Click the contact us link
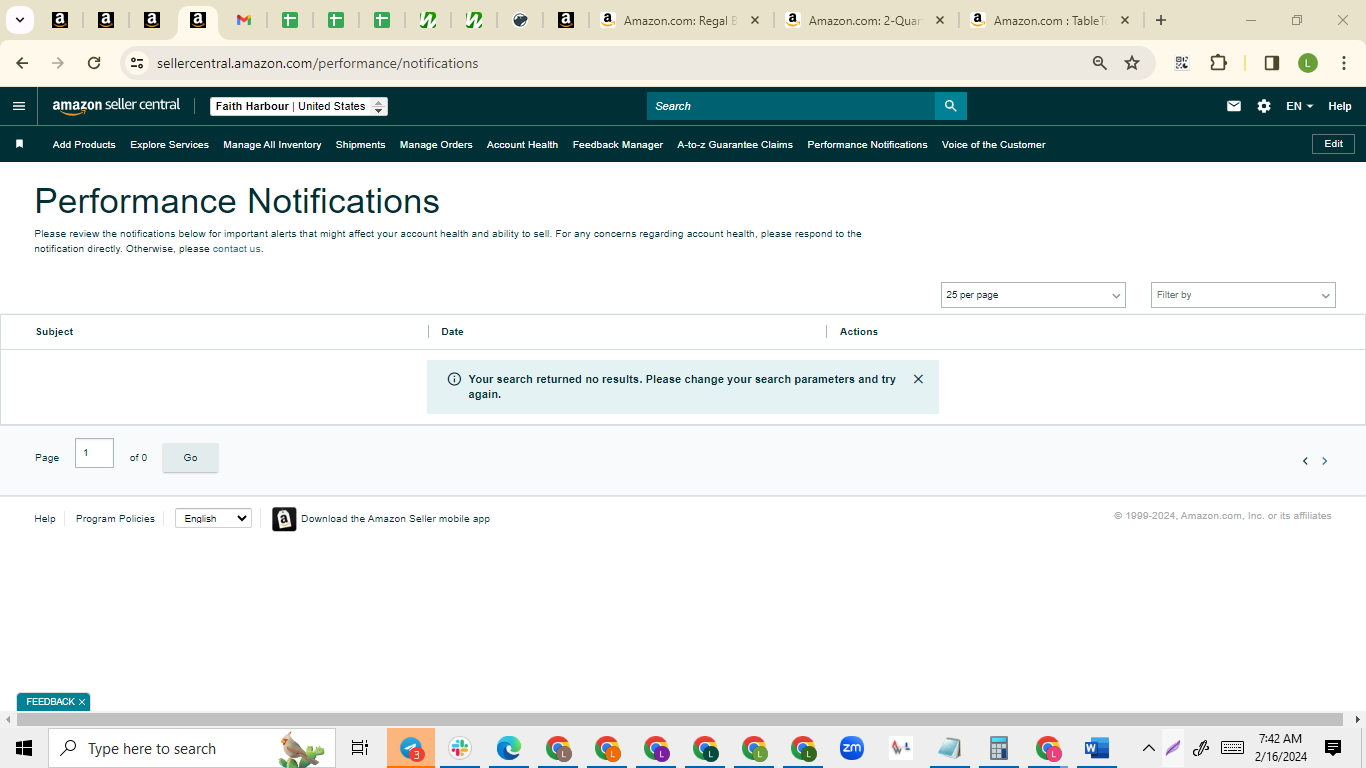Viewport: 1366px width, 768px height. click(x=237, y=249)
